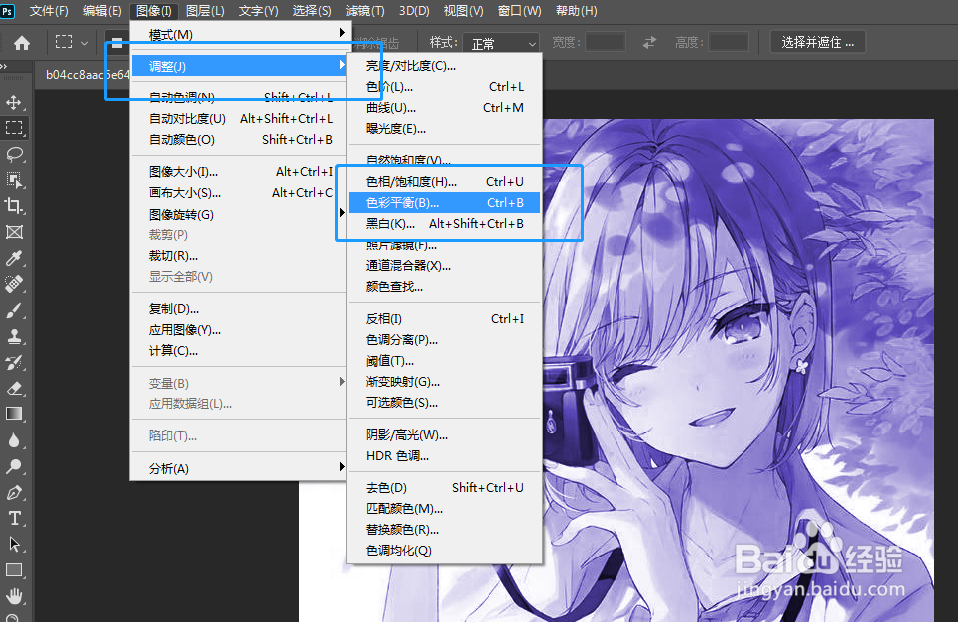Choose 替换颜色(R) replace color
Image resolution: width=958 pixels, height=622 pixels.
(x=444, y=530)
